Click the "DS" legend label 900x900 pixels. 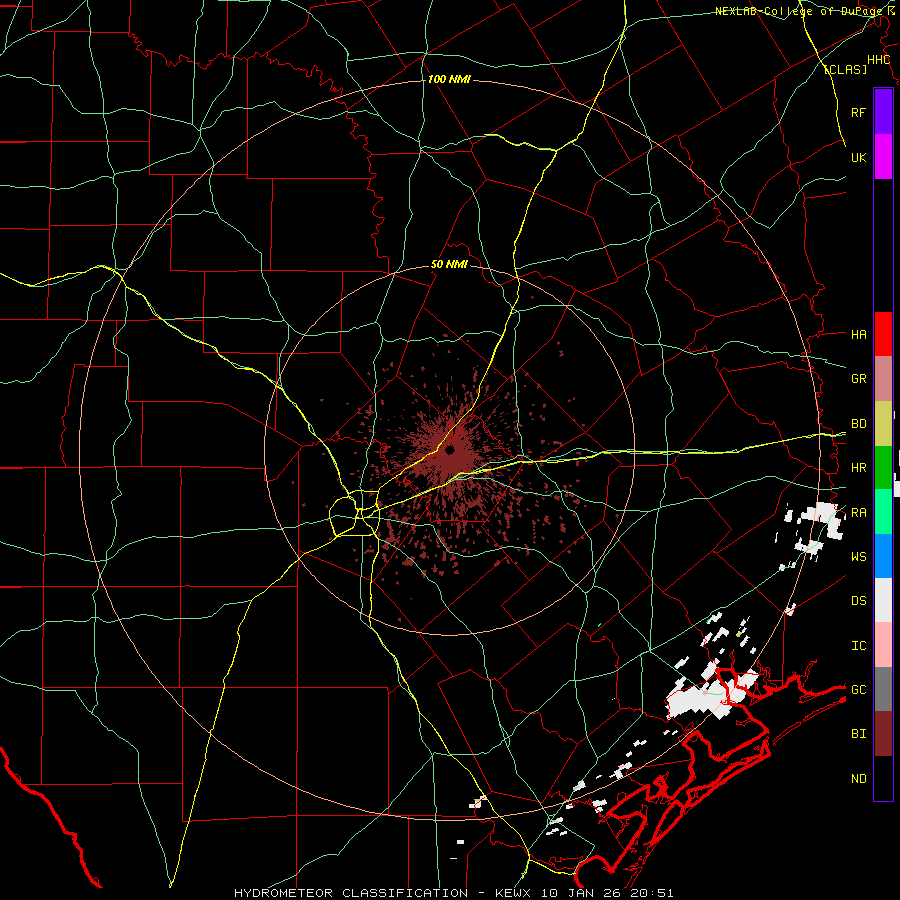pyautogui.click(x=858, y=600)
